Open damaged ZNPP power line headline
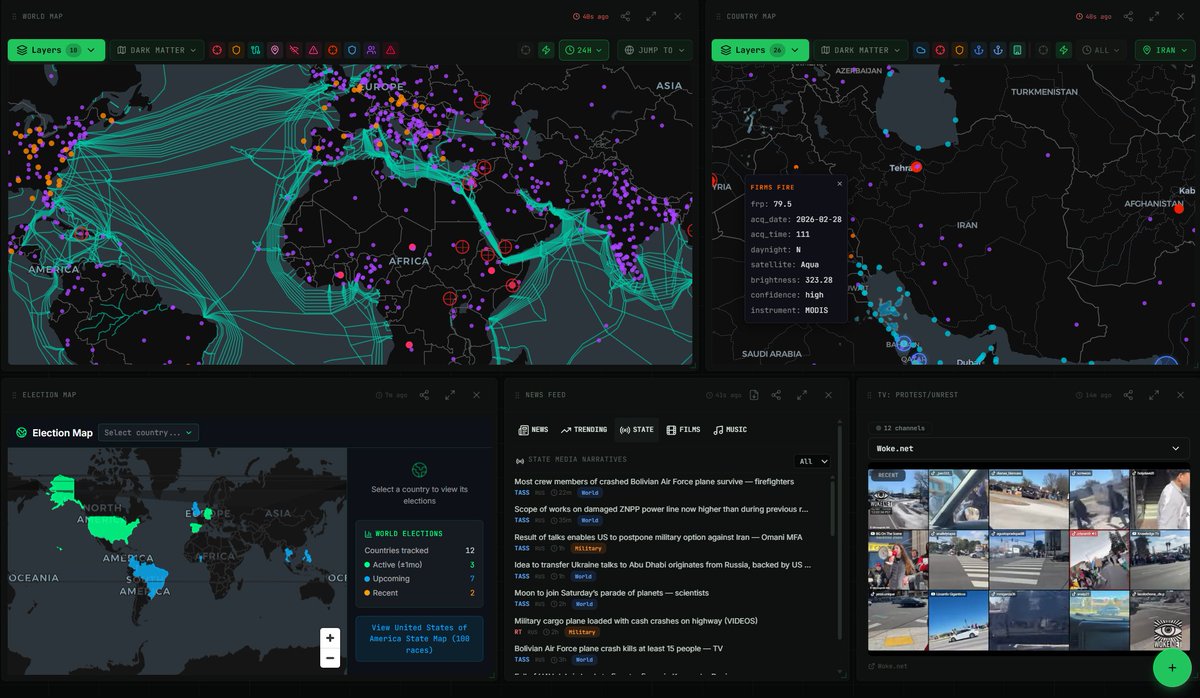Viewport: 1200px width, 698px height. tap(661, 509)
